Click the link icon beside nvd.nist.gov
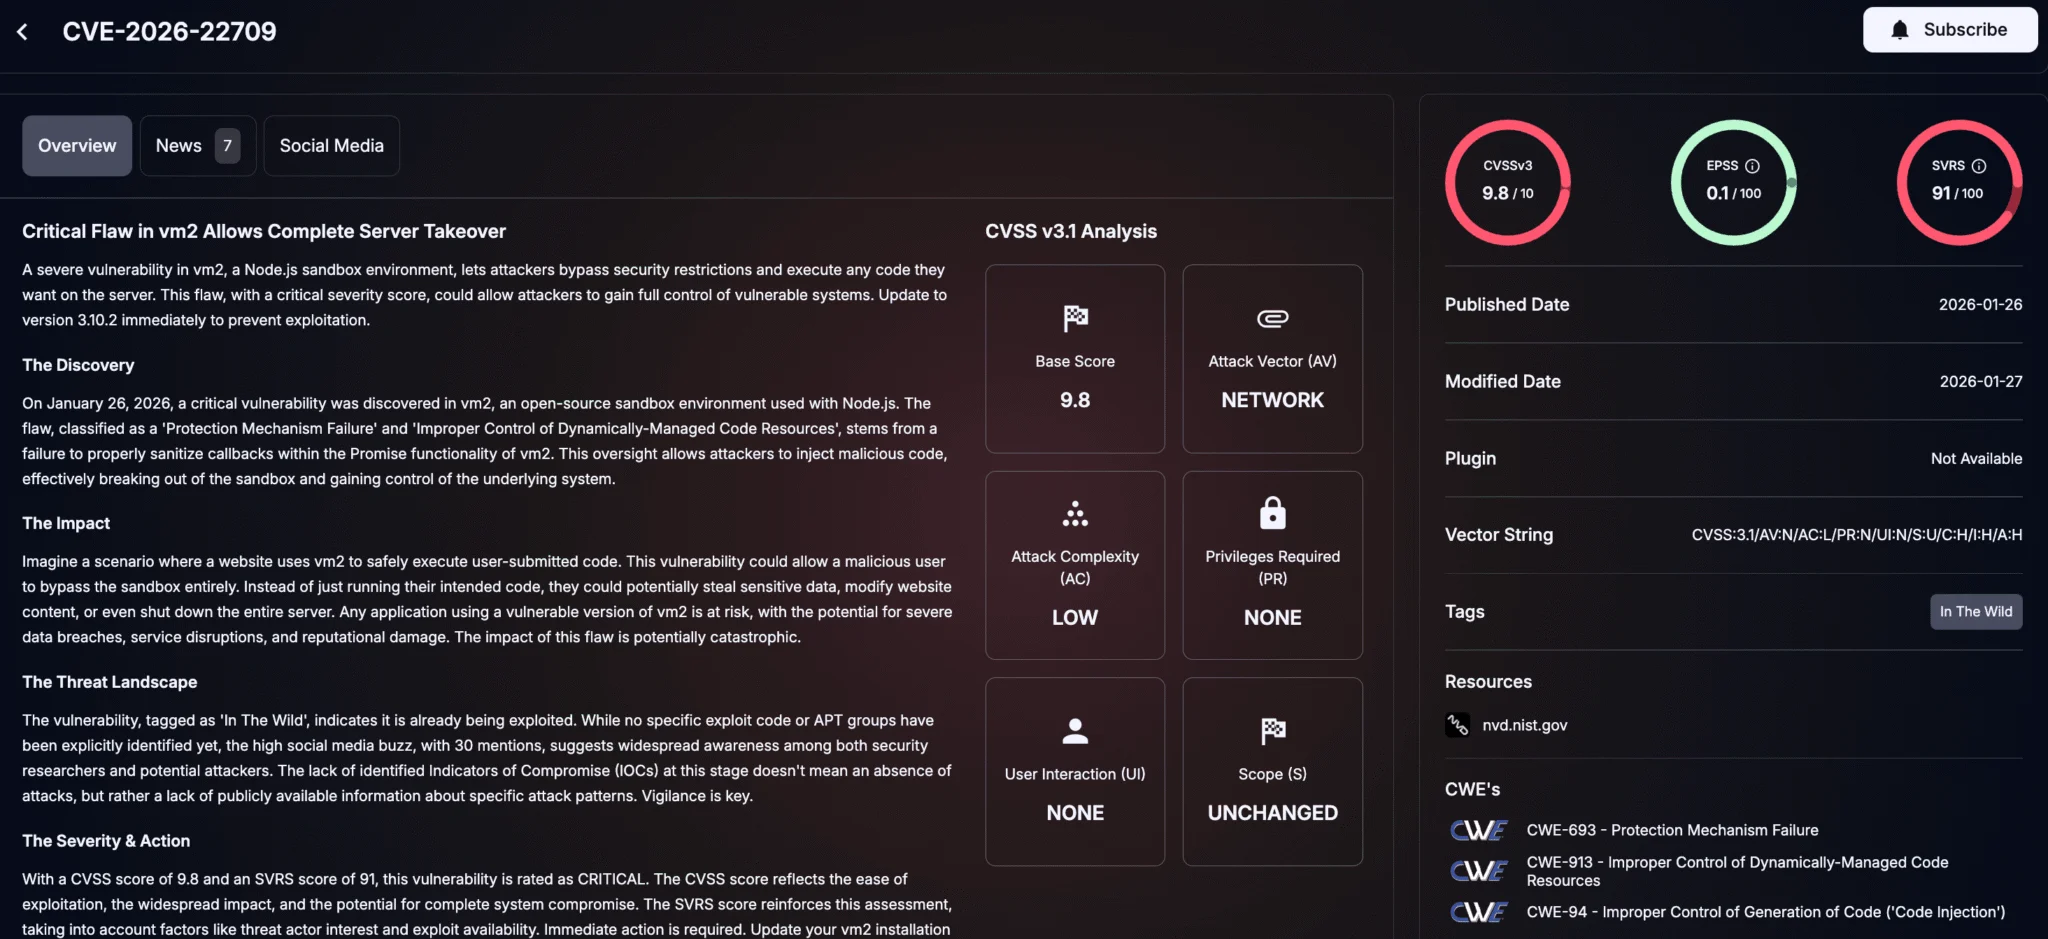 point(1457,725)
